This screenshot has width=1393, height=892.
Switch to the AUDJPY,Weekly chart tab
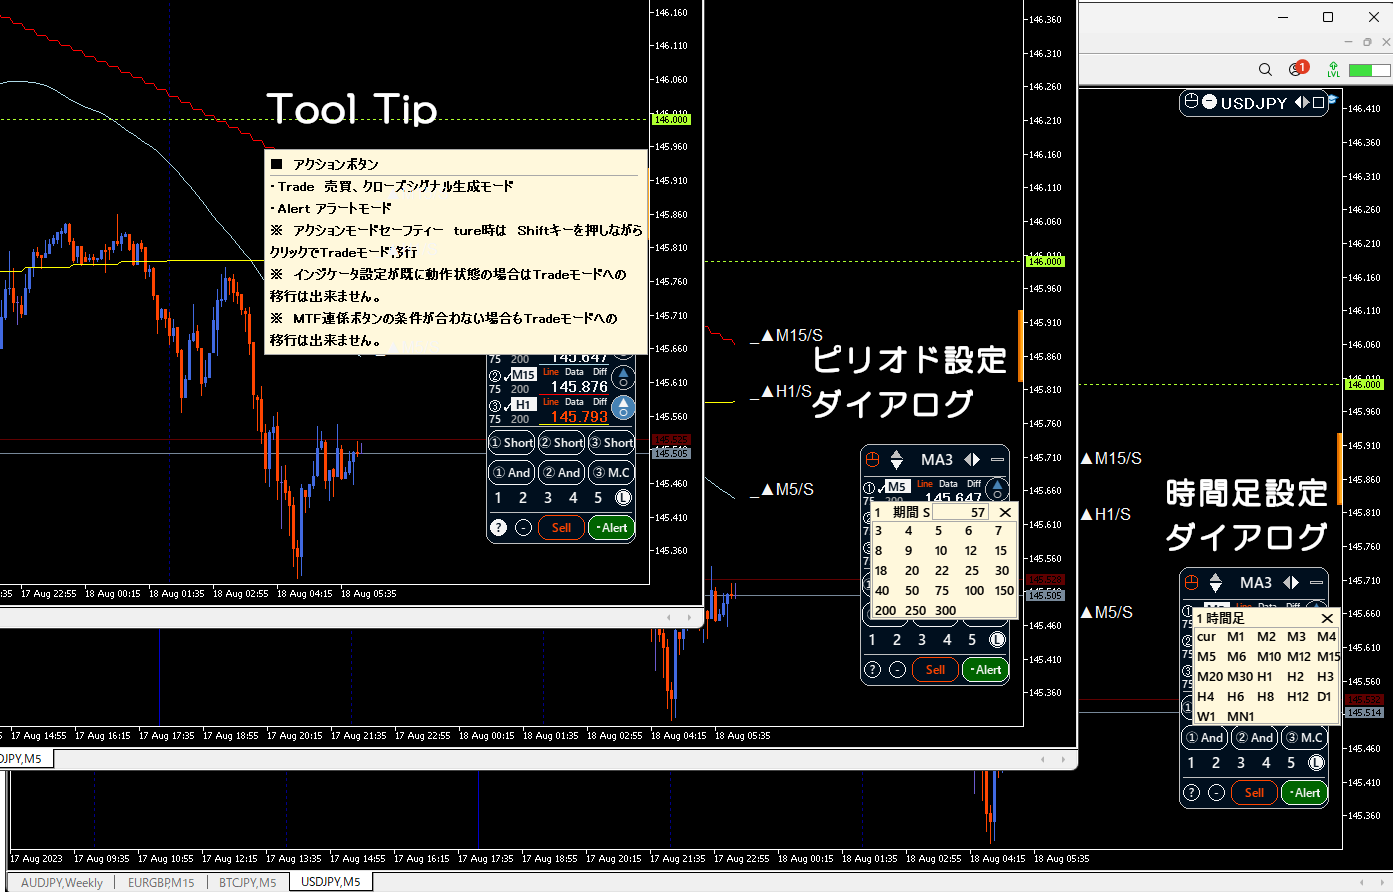click(x=62, y=883)
